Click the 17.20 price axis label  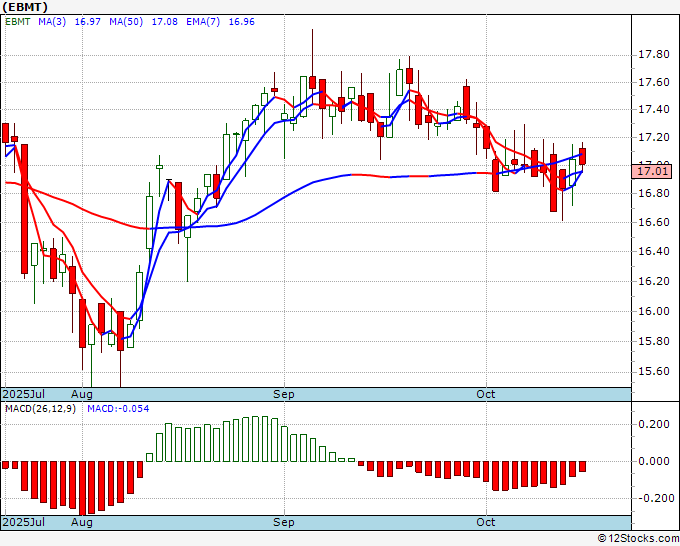click(654, 137)
